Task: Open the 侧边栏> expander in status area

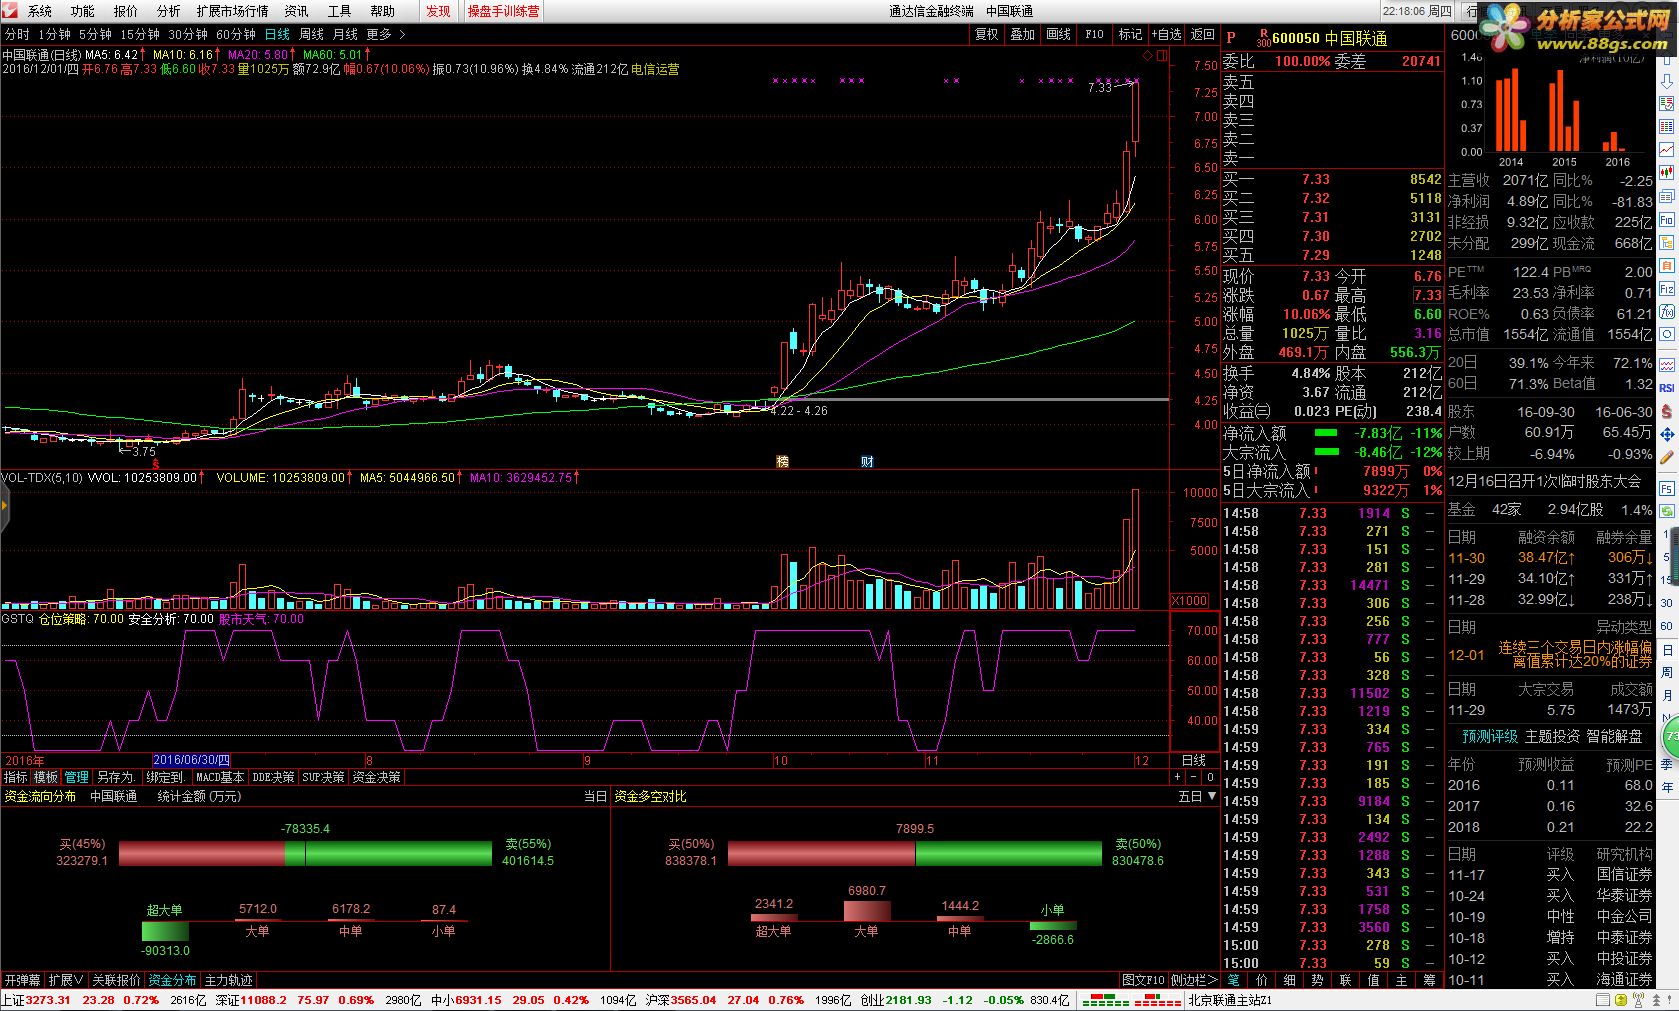Action: point(1194,980)
